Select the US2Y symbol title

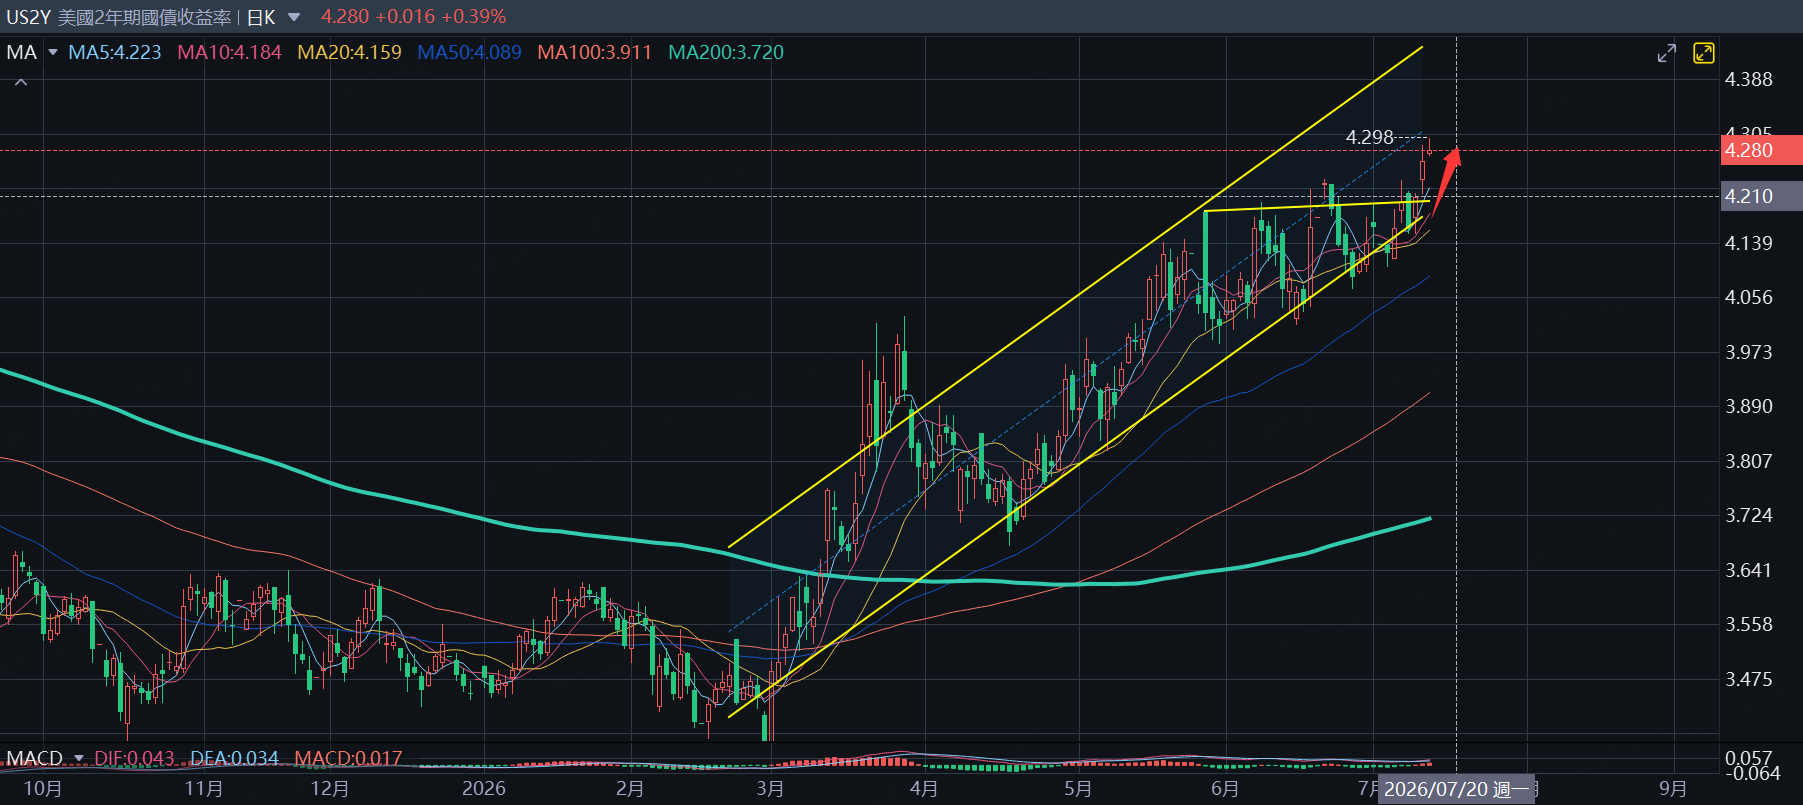pos(28,17)
